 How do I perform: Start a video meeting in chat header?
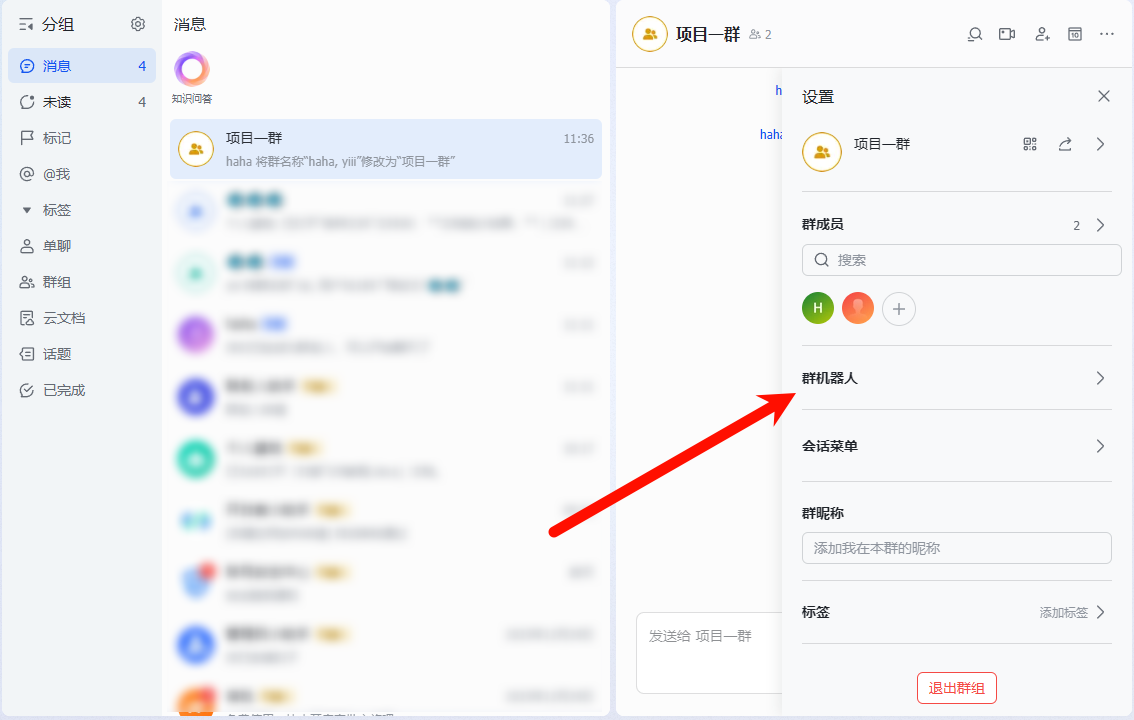pos(1007,34)
